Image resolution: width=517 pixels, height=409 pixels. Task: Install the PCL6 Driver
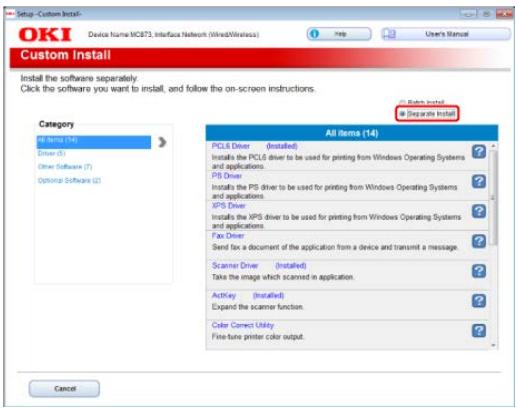[231, 146]
